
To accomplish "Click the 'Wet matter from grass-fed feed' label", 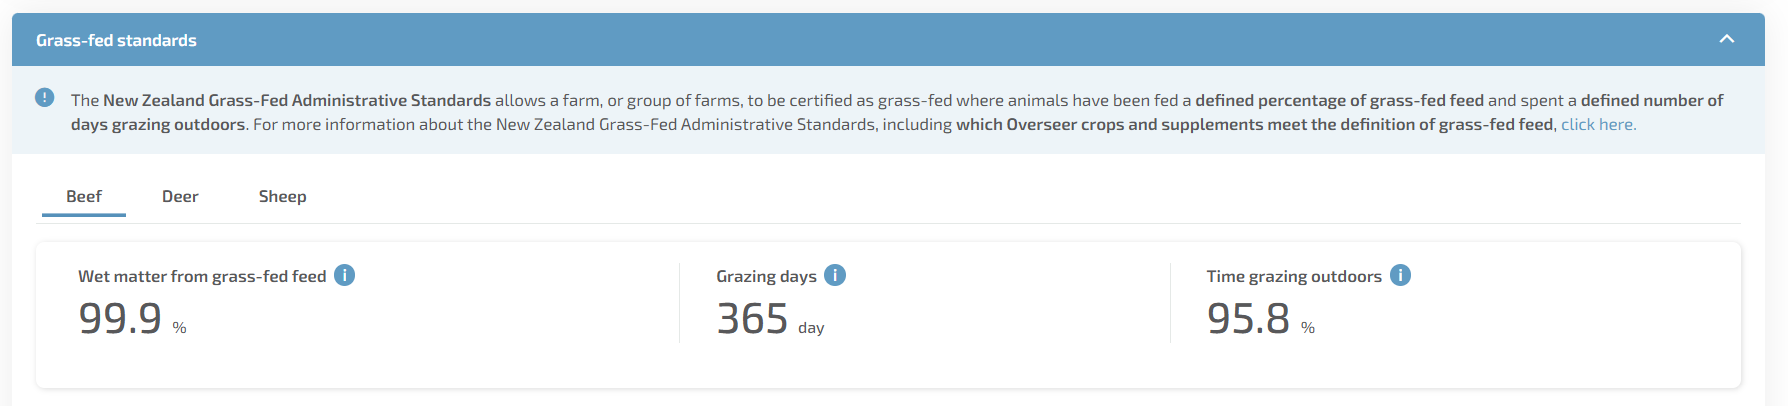I will [x=202, y=276].
